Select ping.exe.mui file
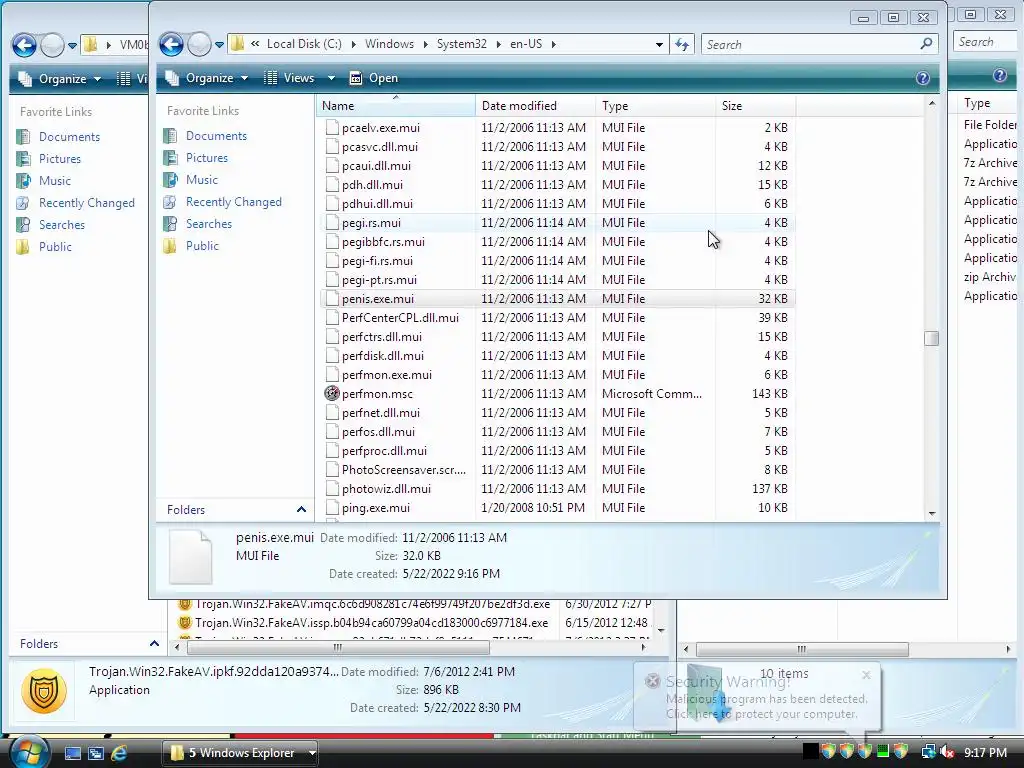 376,508
